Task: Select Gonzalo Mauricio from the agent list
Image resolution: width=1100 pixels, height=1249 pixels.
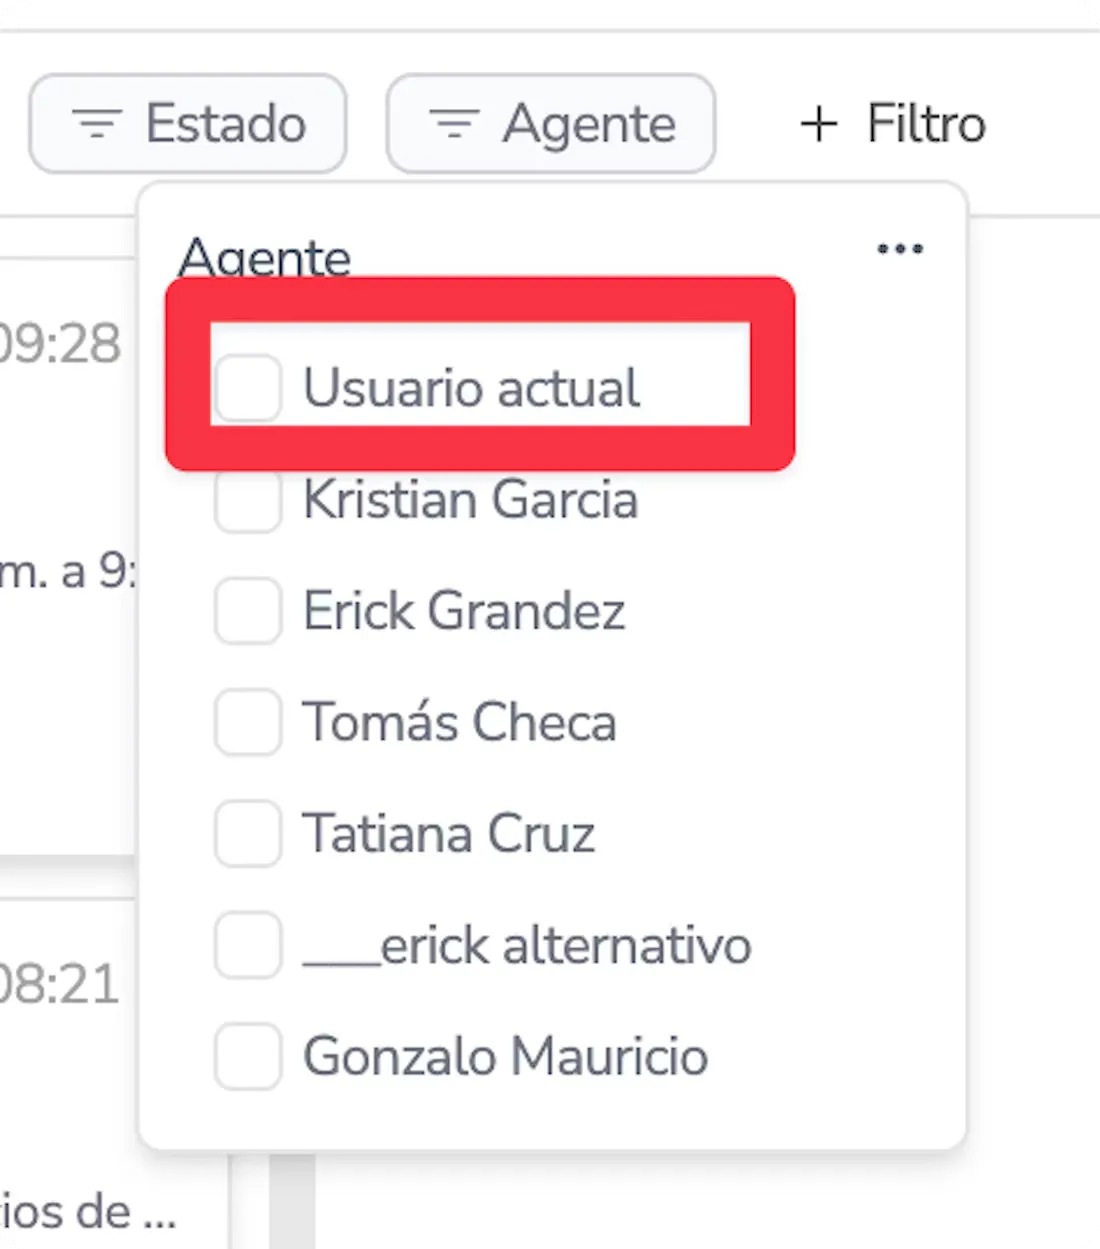Action: pyautogui.click(x=506, y=1056)
